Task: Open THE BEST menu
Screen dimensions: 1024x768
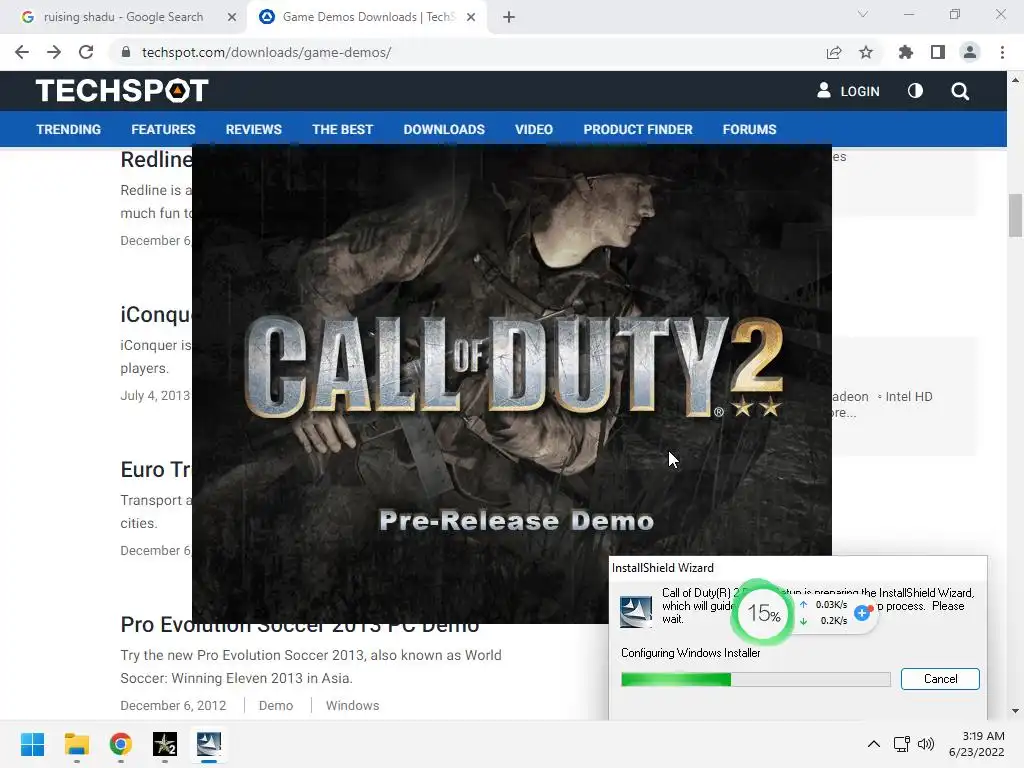Action: pyautogui.click(x=342, y=129)
